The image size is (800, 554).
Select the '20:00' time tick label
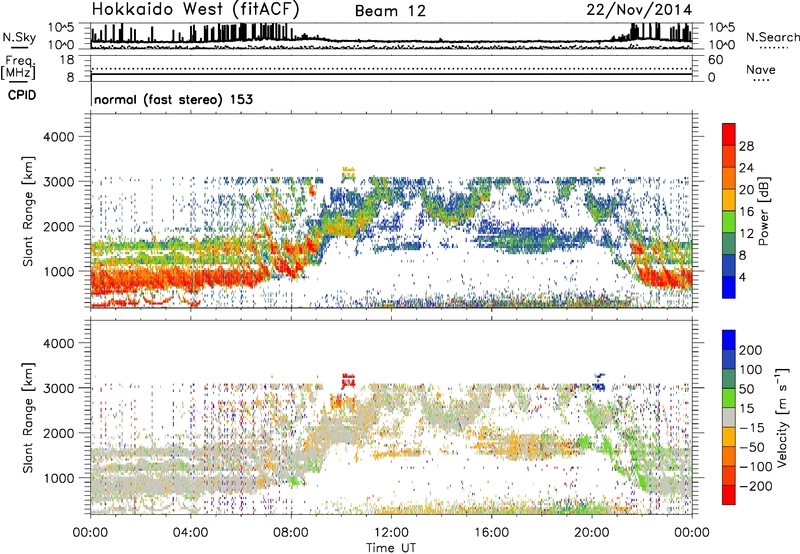[591, 533]
